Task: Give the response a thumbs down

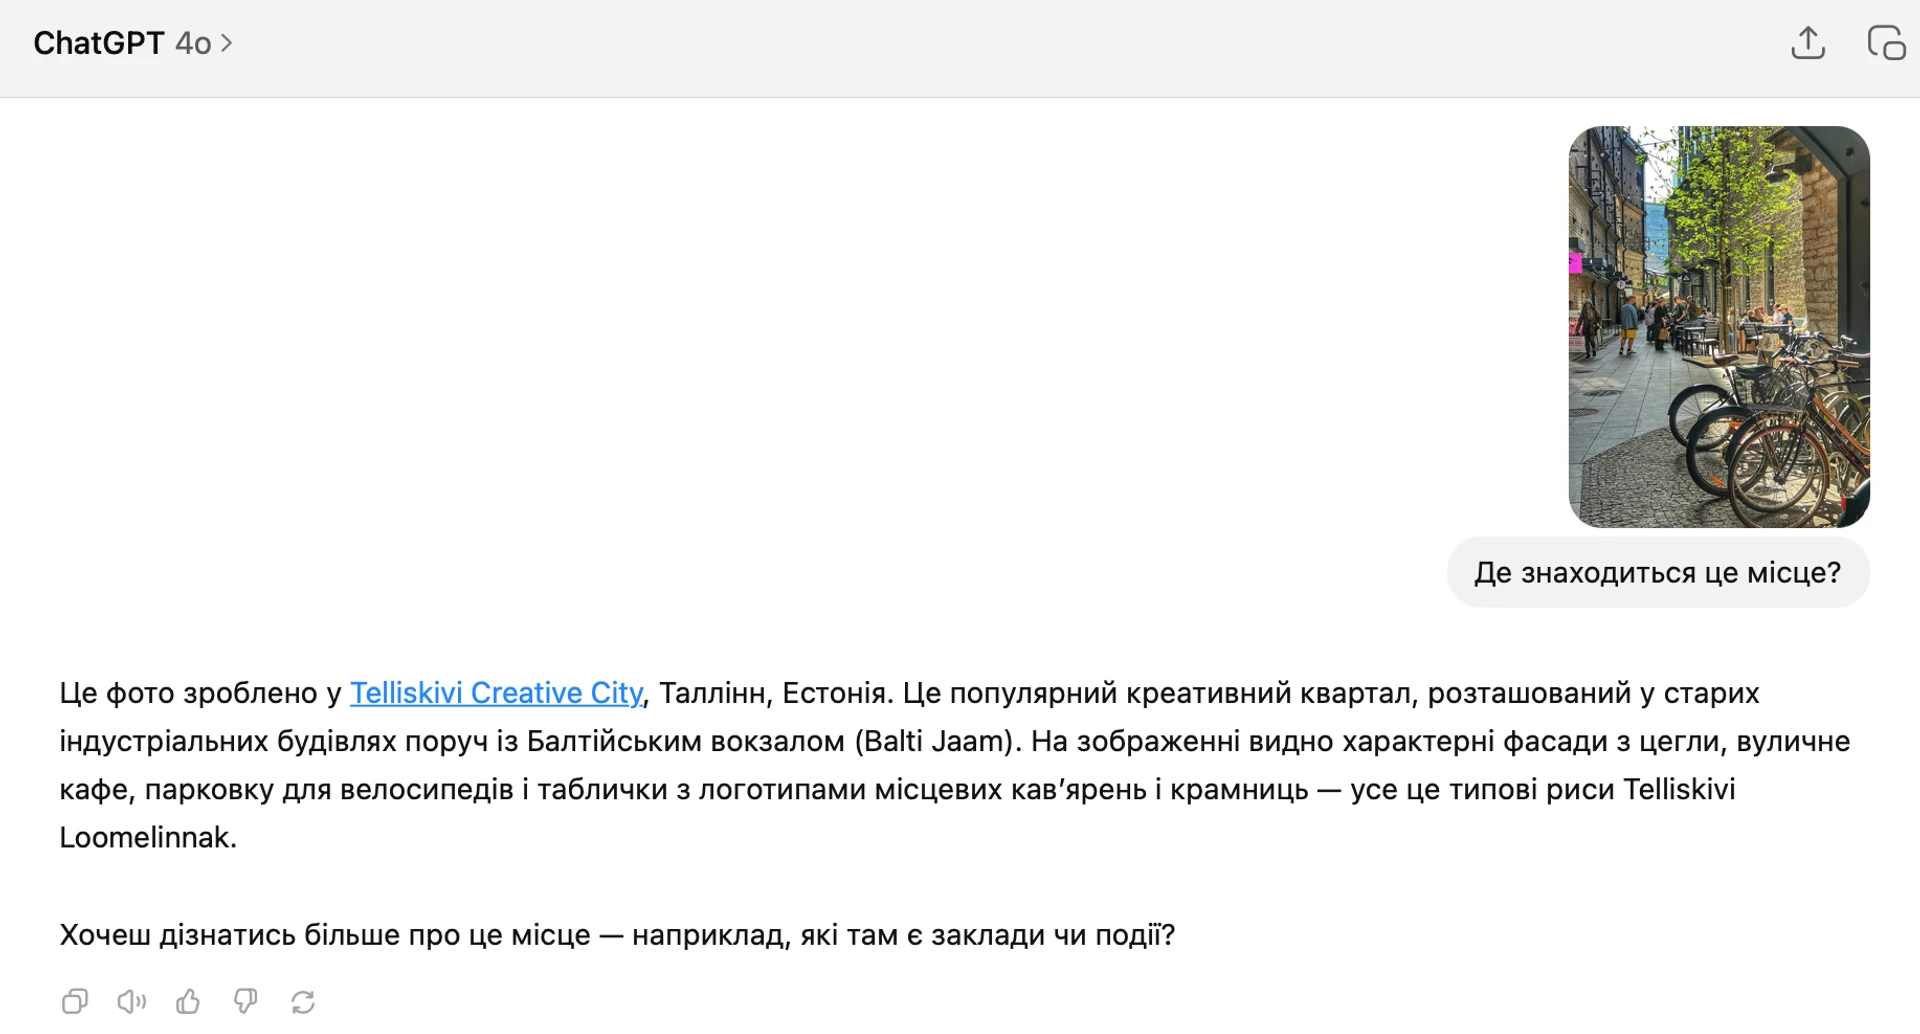Action: [245, 1001]
